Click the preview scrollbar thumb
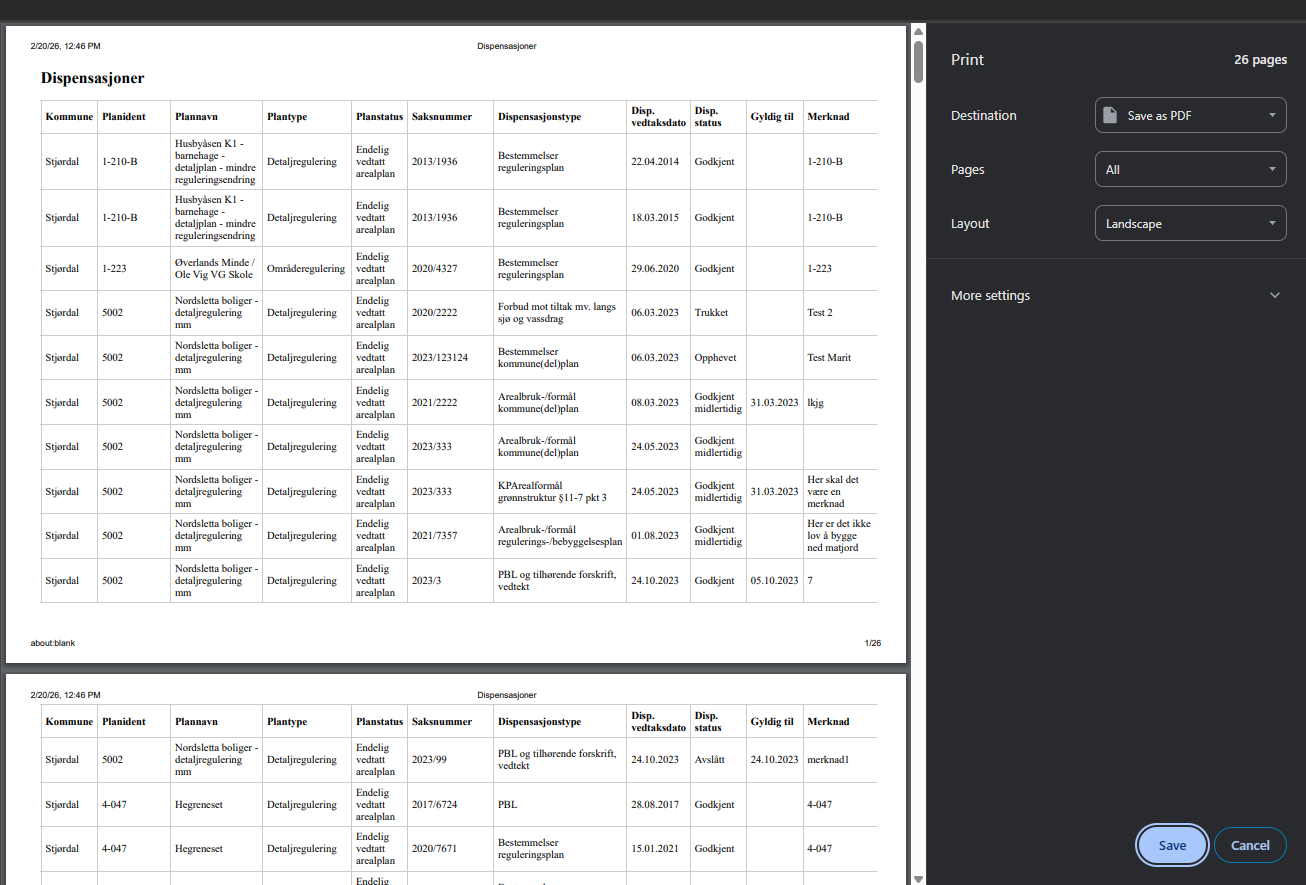Viewport: 1306px width, 885px height. point(918,60)
